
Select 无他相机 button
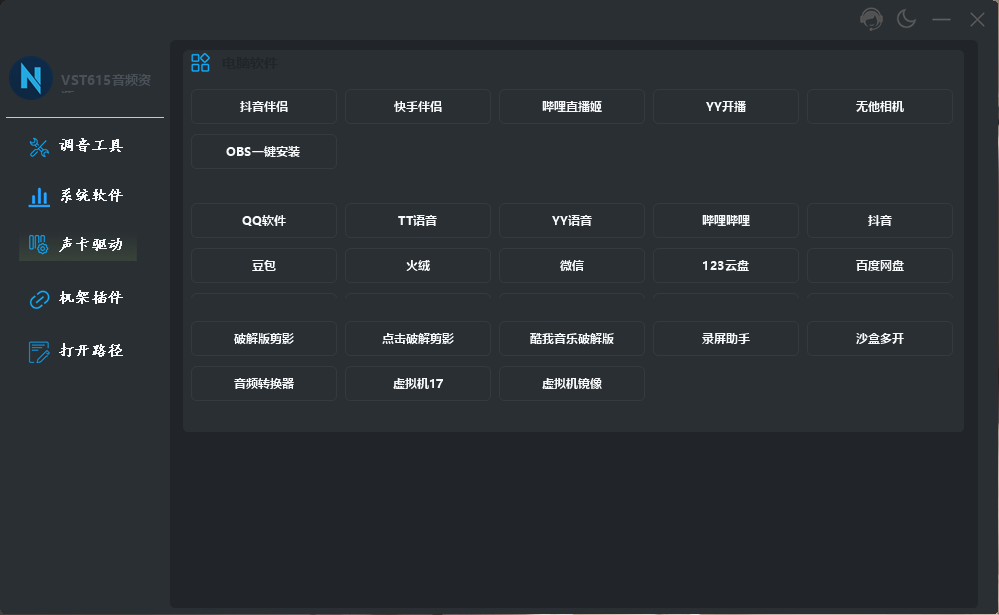click(880, 106)
